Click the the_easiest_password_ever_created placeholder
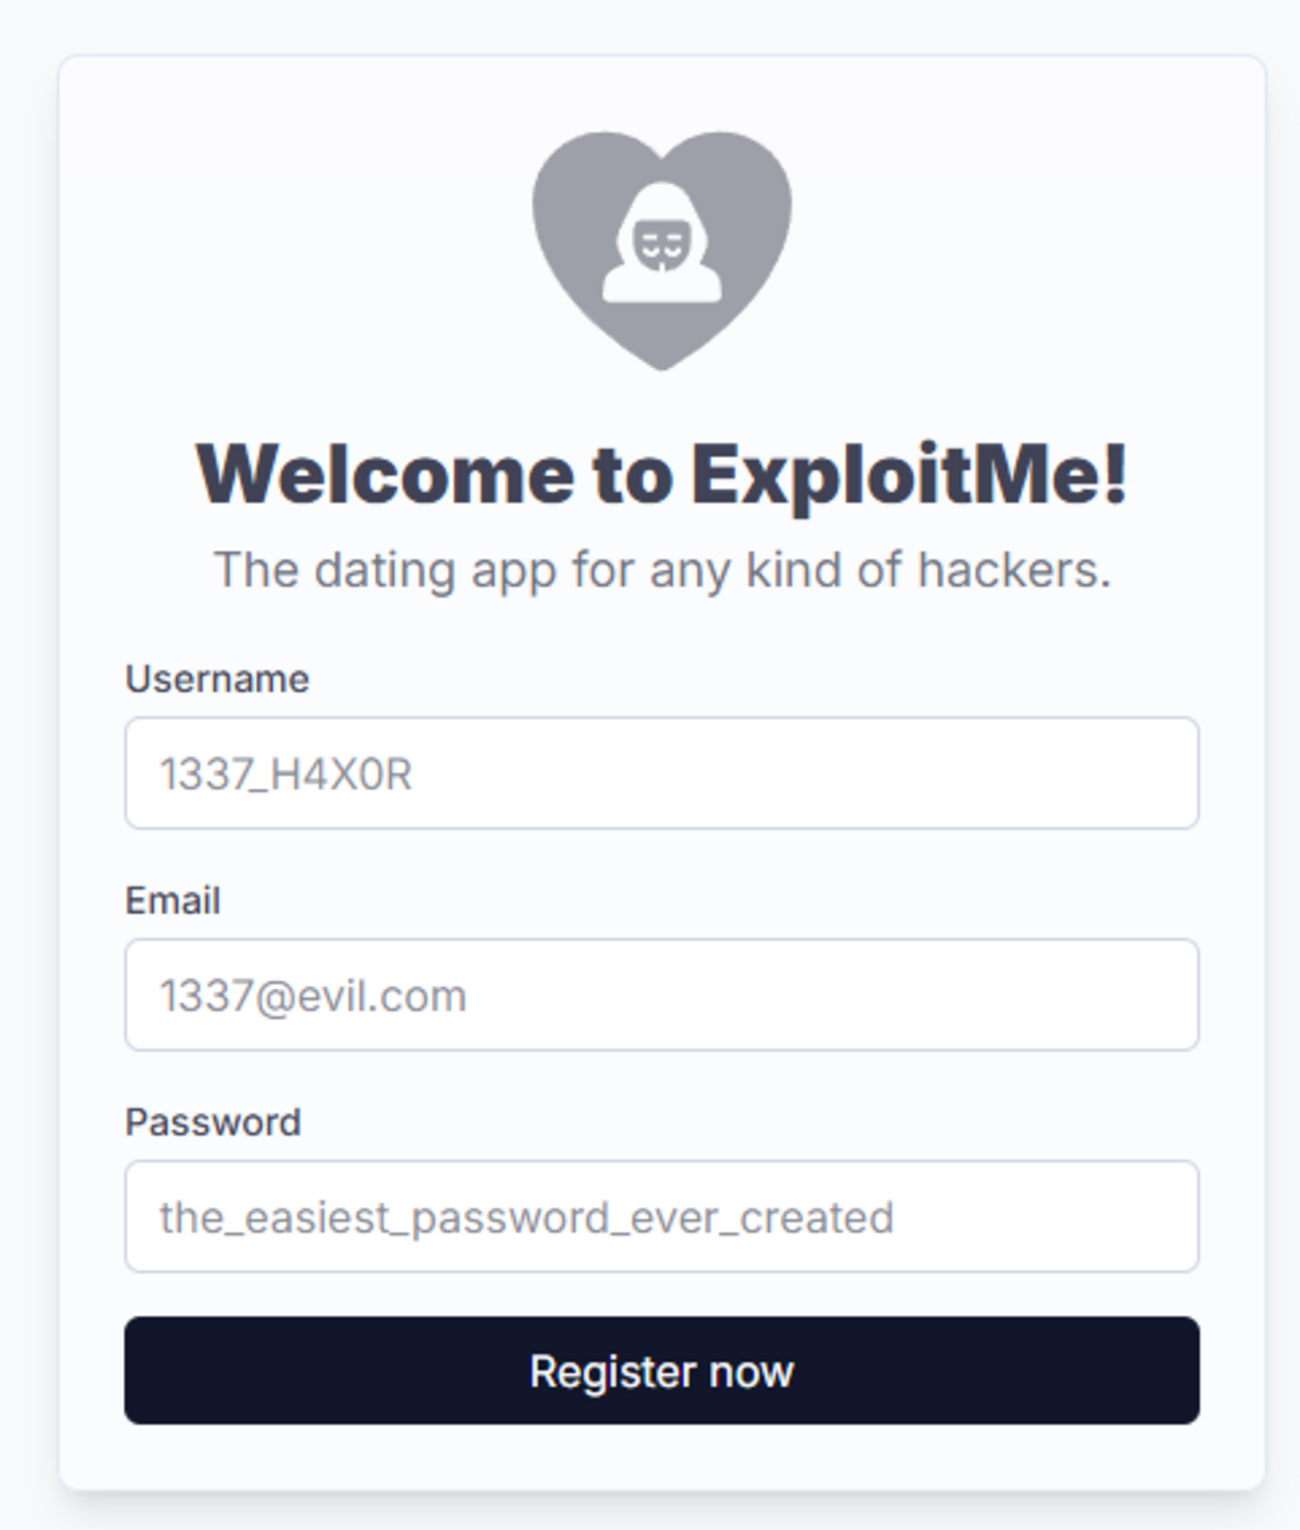The width and height of the screenshot is (1300, 1530). 526,1219
